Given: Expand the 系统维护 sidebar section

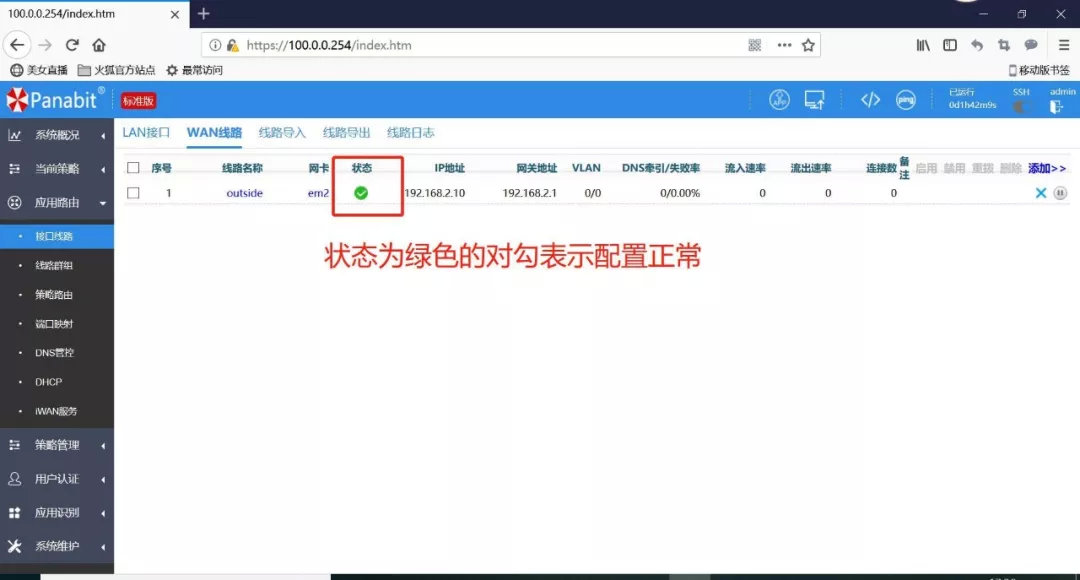Looking at the screenshot, I should (x=57, y=545).
